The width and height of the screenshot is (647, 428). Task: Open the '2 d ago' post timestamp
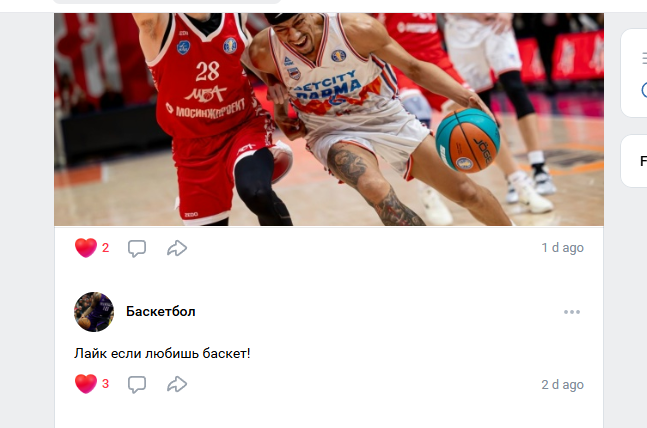coord(562,385)
